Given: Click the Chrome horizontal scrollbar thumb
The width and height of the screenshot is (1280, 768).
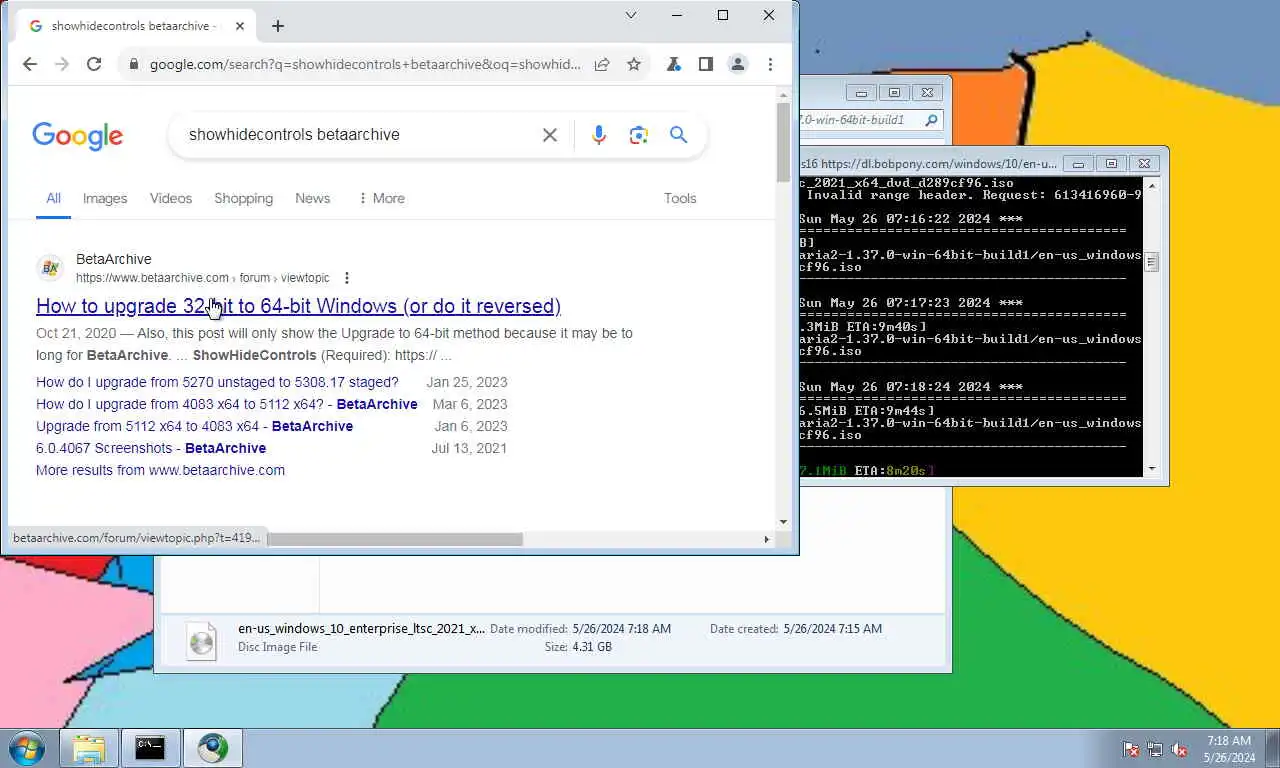Looking at the screenshot, I should pyautogui.click(x=395, y=539).
